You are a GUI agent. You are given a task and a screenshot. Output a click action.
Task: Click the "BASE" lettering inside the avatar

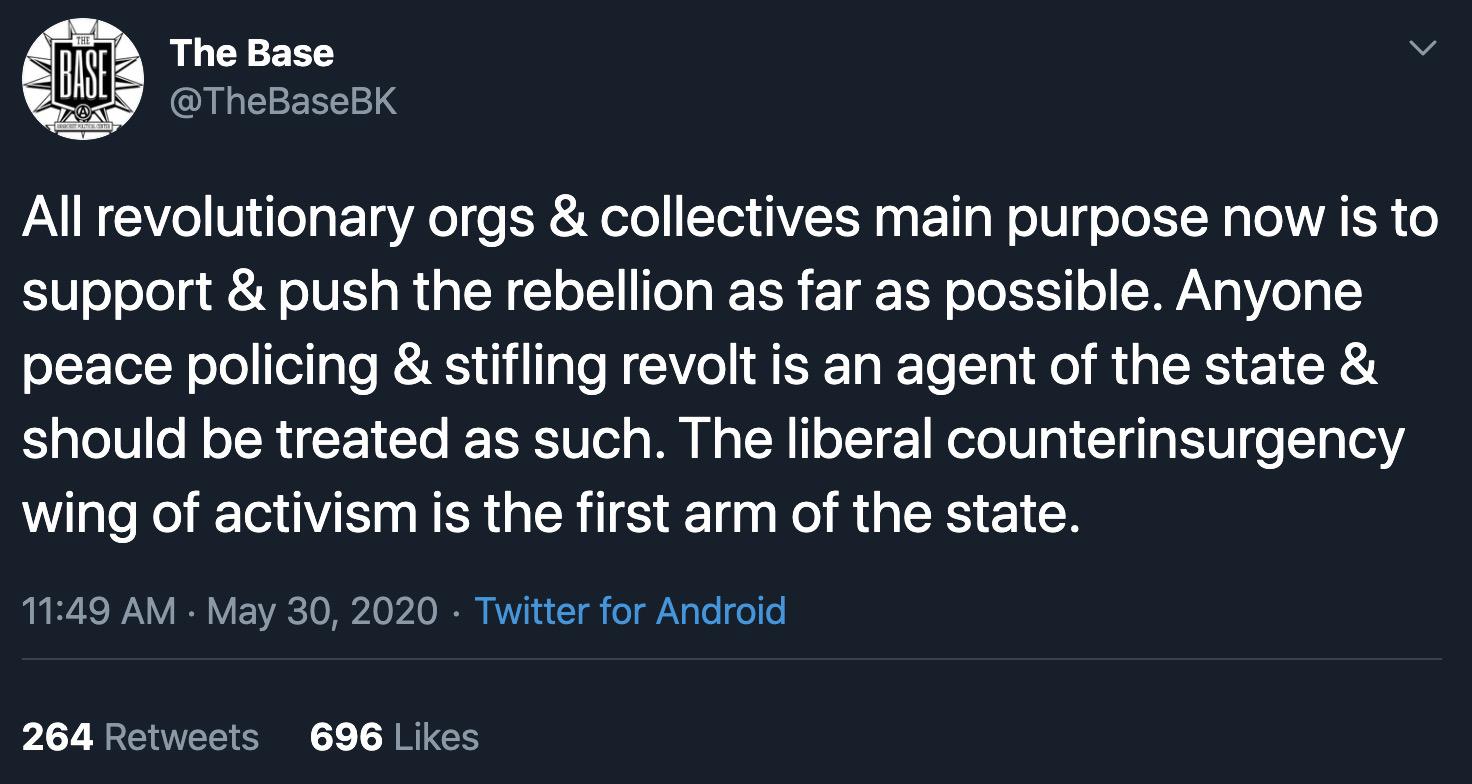[x=83, y=72]
